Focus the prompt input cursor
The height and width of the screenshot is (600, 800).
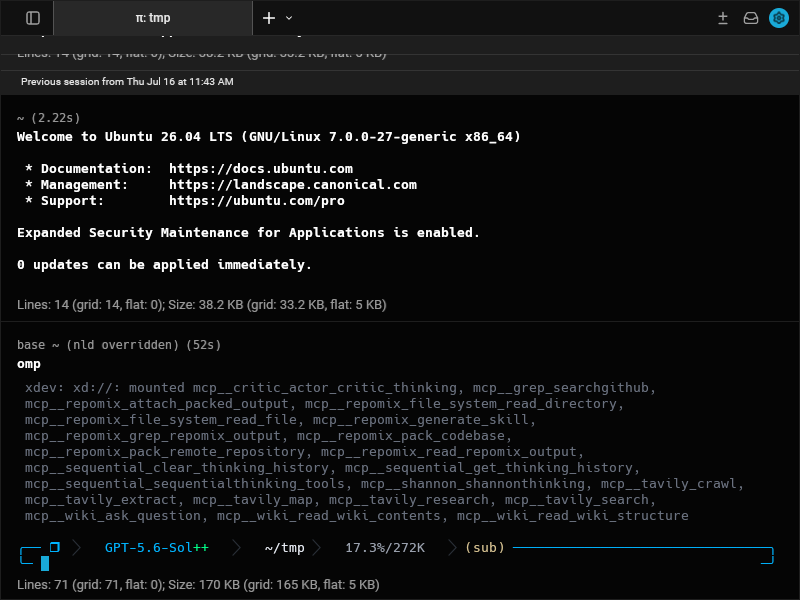(45, 563)
